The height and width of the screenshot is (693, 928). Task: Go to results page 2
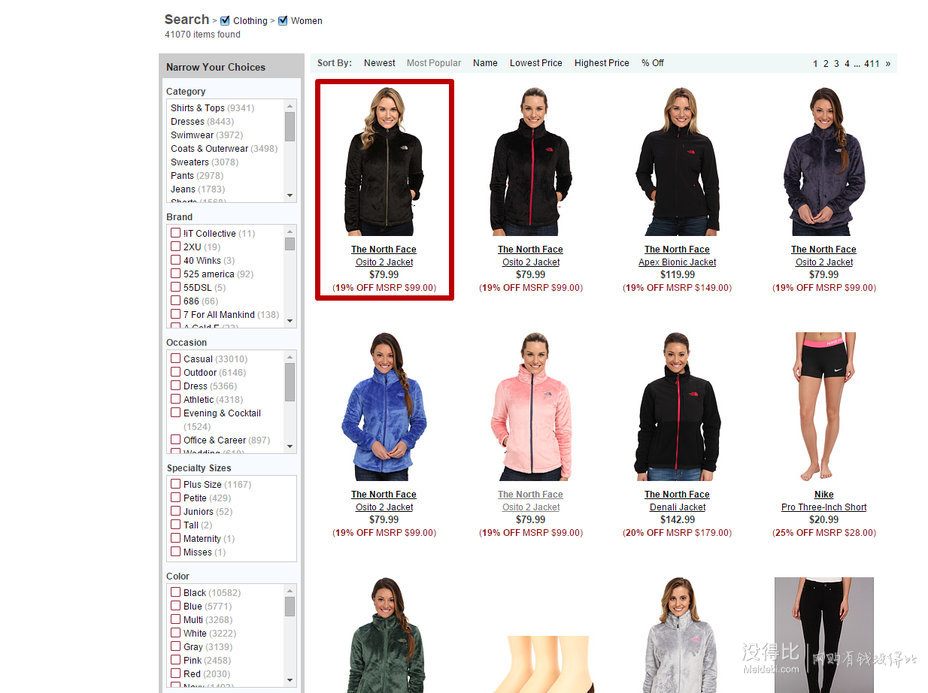click(826, 64)
